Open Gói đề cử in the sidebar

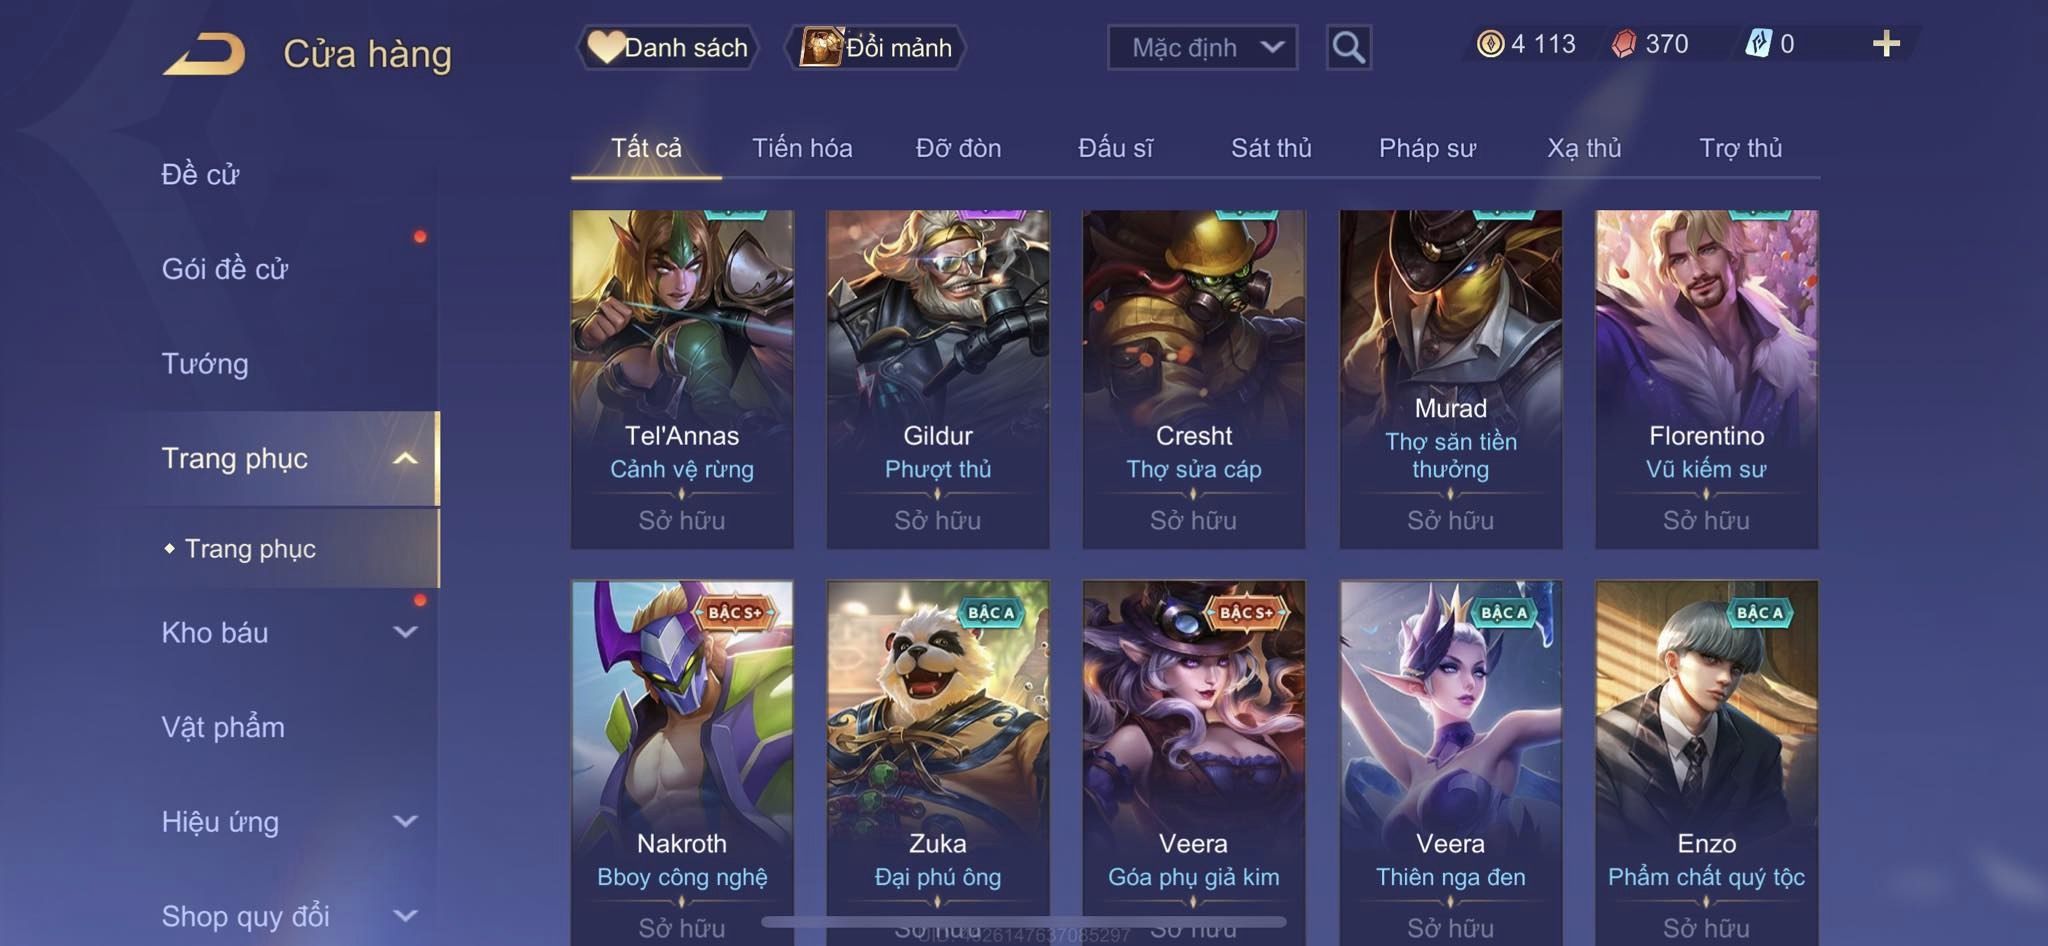pyautogui.click(x=225, y=269)
